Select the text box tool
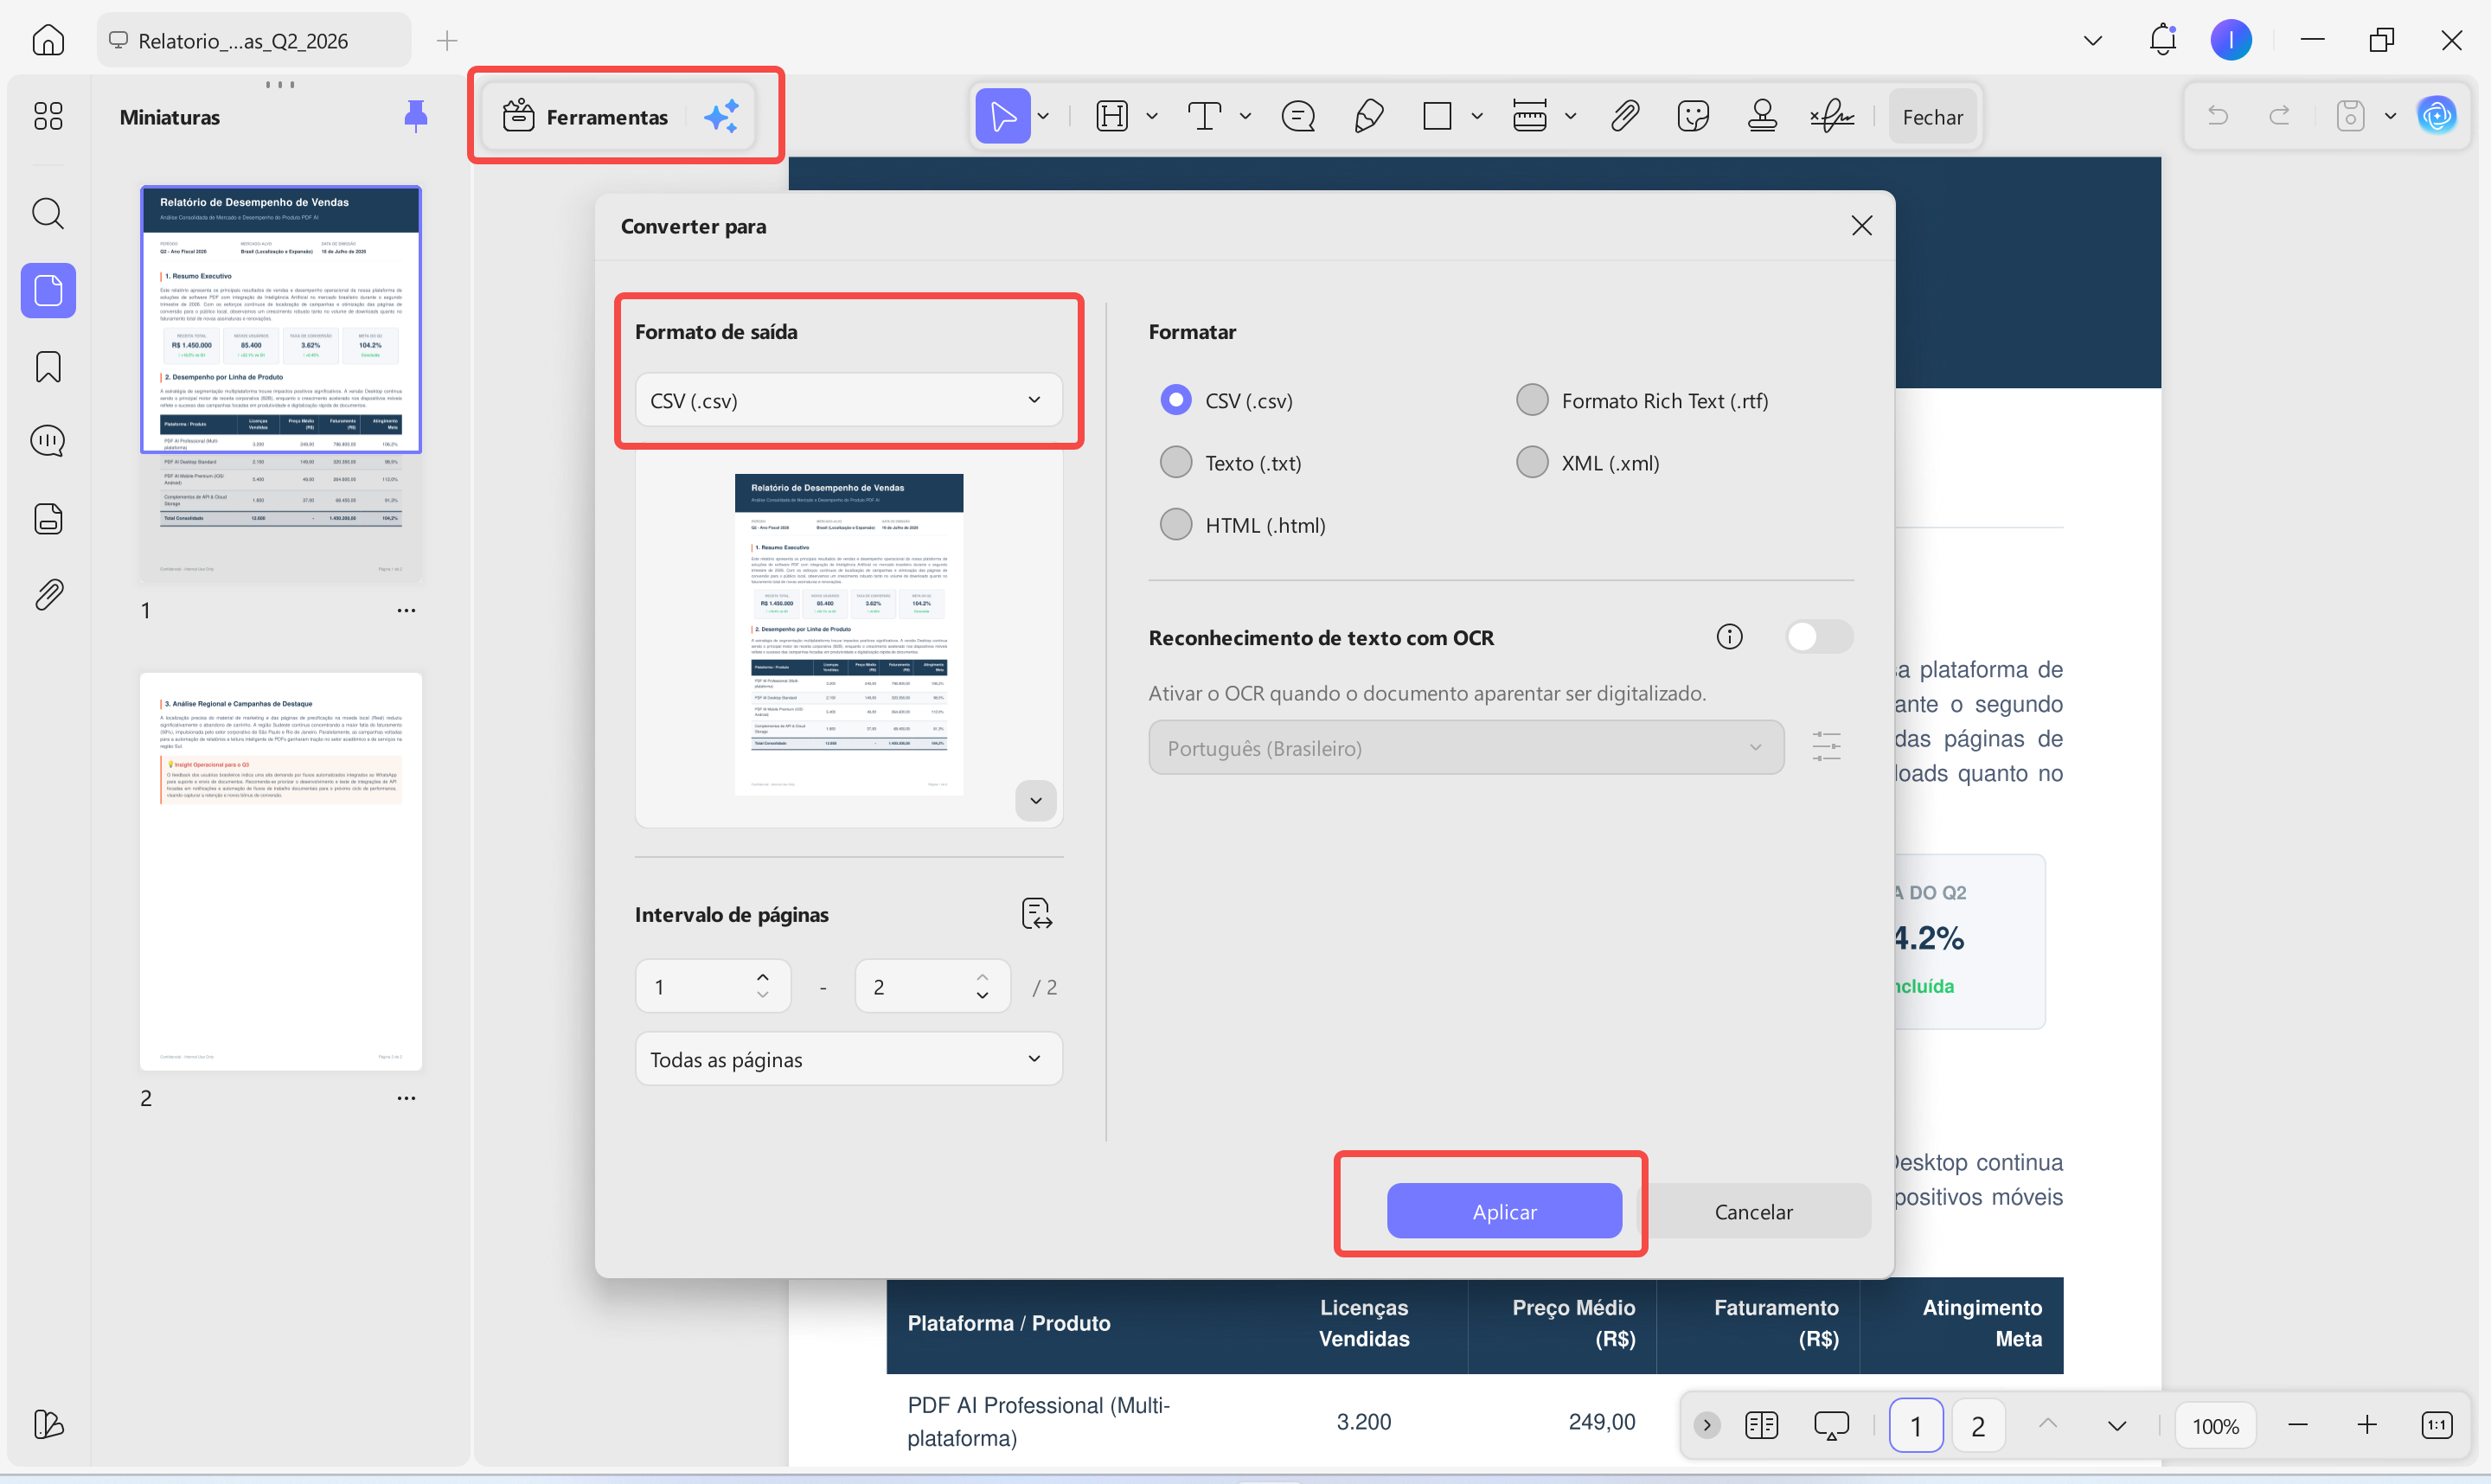 pos(1204,116)
